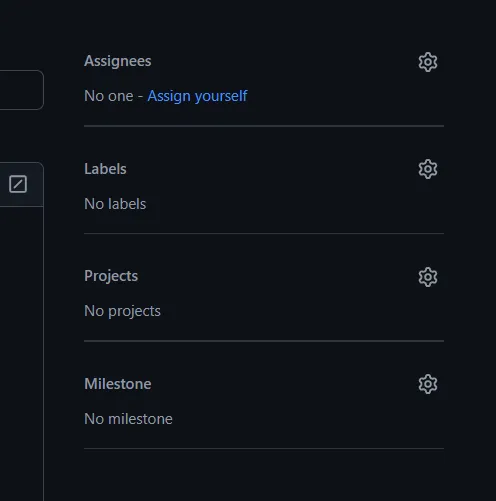Select the "No one" assignee text
Viewport: 496px width, 501px height.
click(x=109, y=96)
